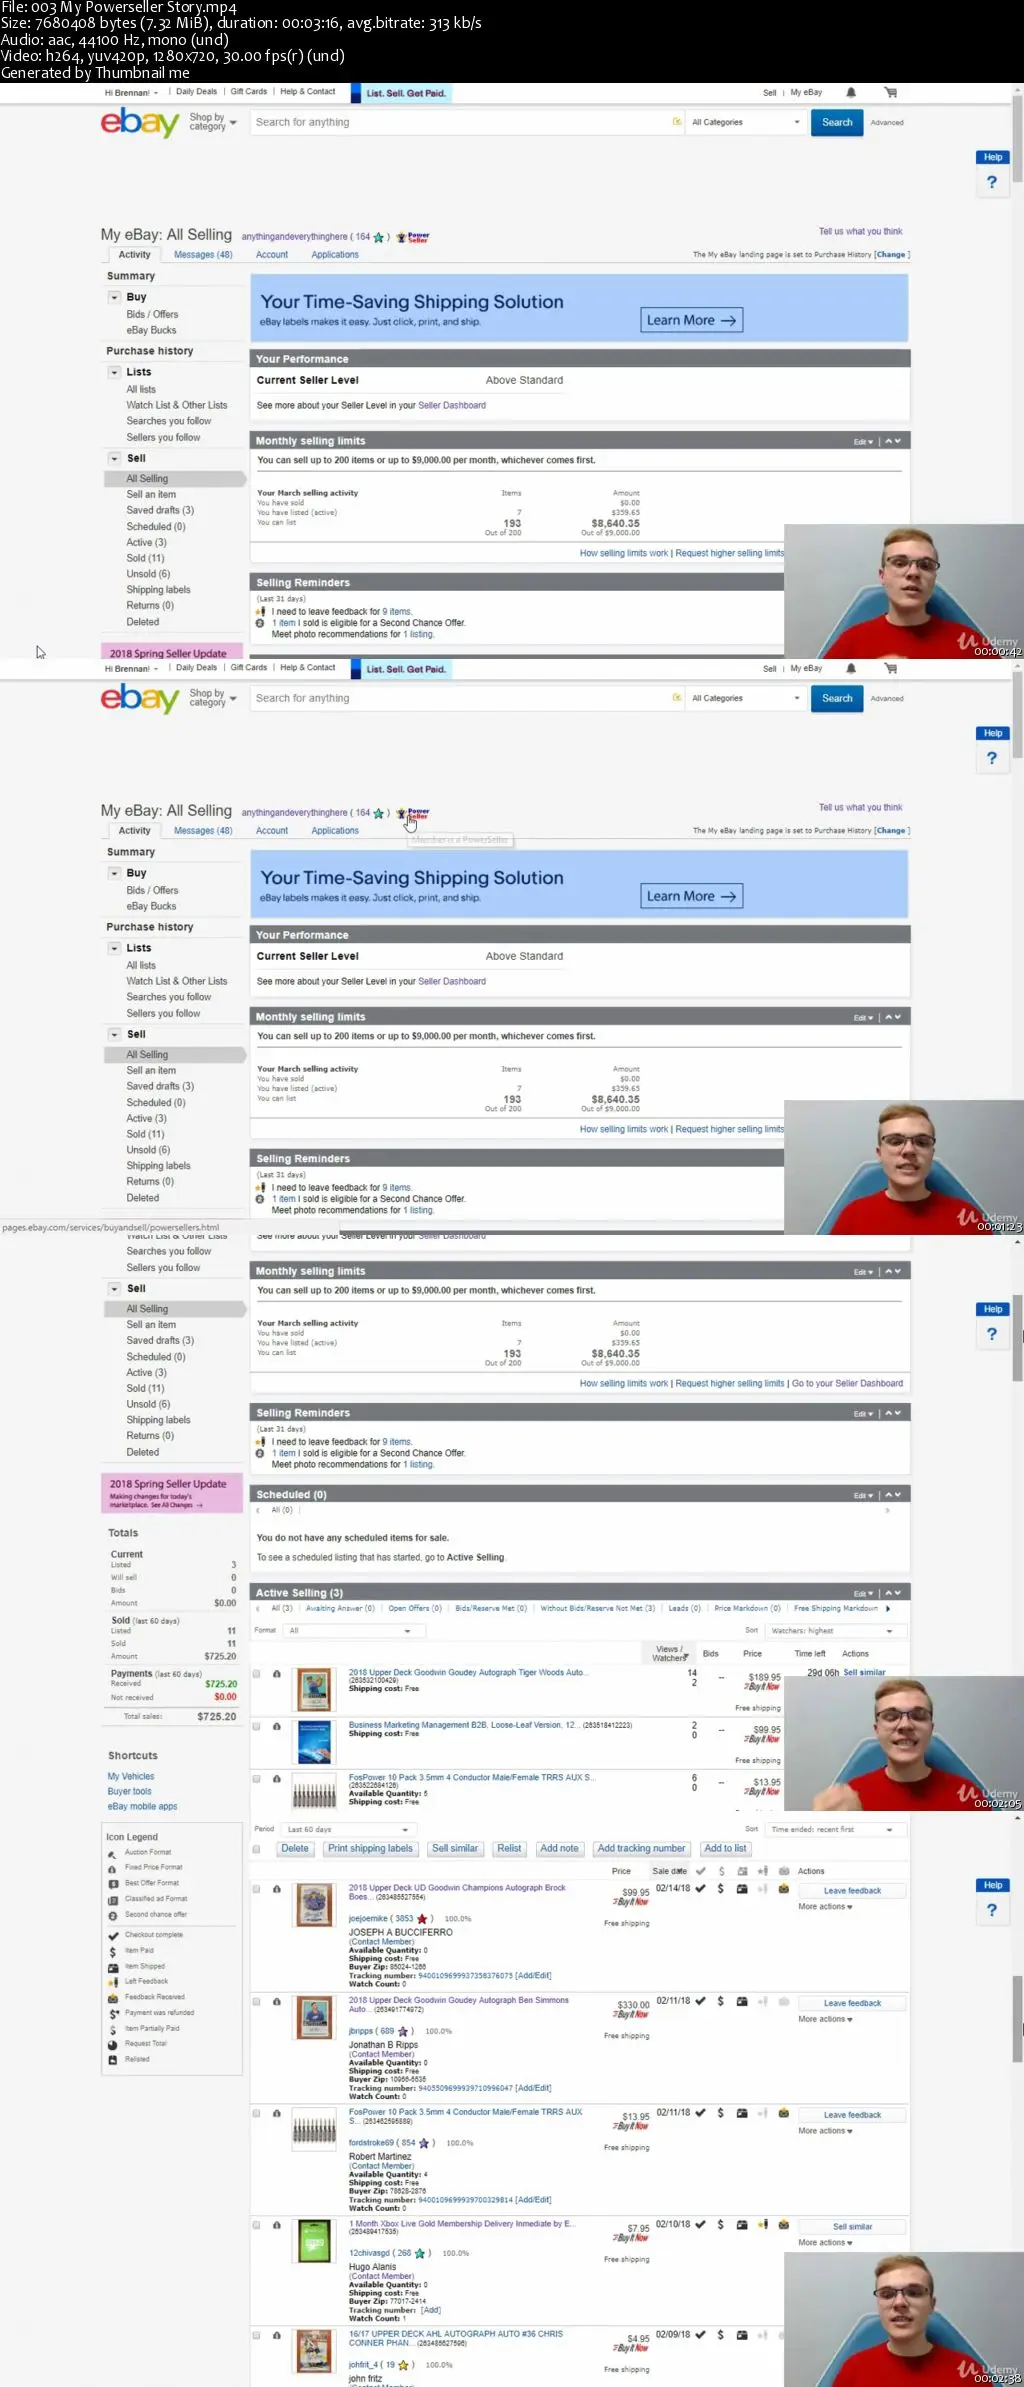Click the Left Feedback icon in the 02/10/18 row
The height and width of the screenshot is (2387, 1024).
tap(763, 2224)
